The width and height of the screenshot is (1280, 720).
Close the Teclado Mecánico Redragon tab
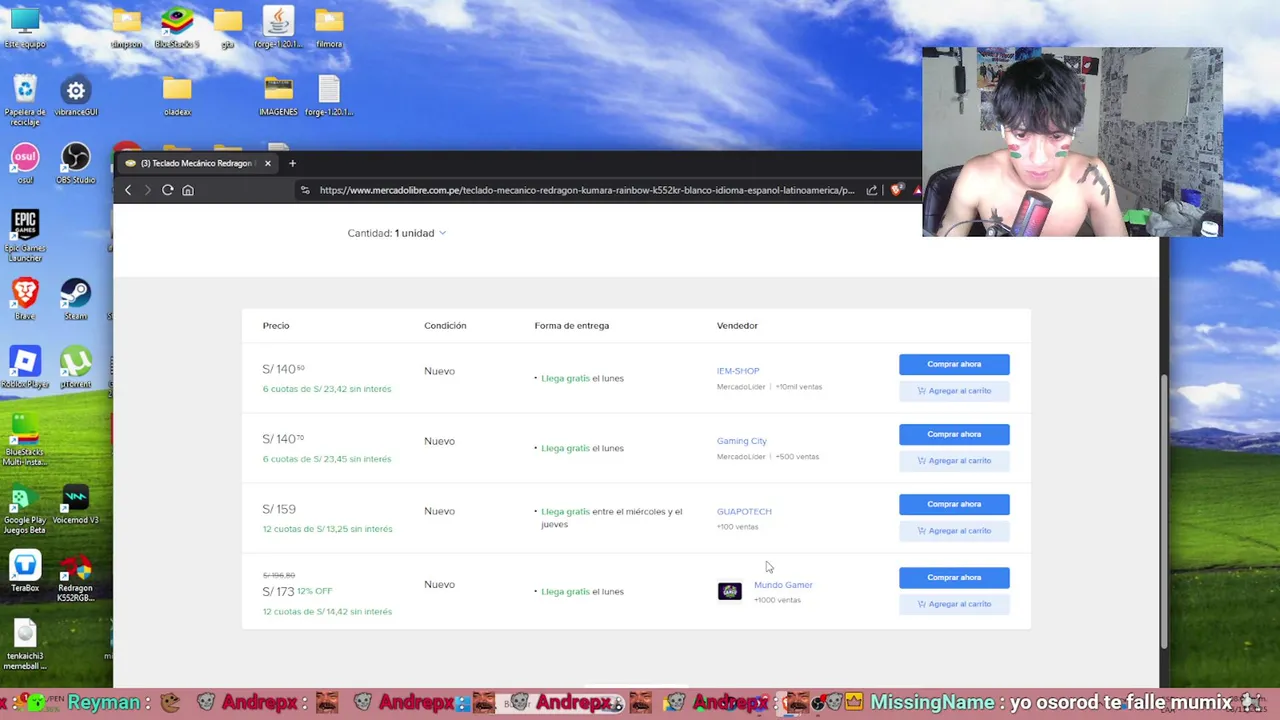(268, 163)
